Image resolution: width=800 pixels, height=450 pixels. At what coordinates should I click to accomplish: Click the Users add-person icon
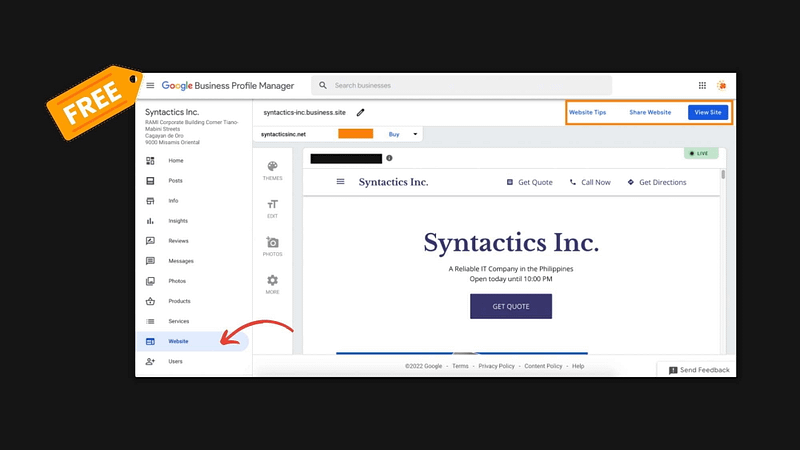(x=150, y=361)
